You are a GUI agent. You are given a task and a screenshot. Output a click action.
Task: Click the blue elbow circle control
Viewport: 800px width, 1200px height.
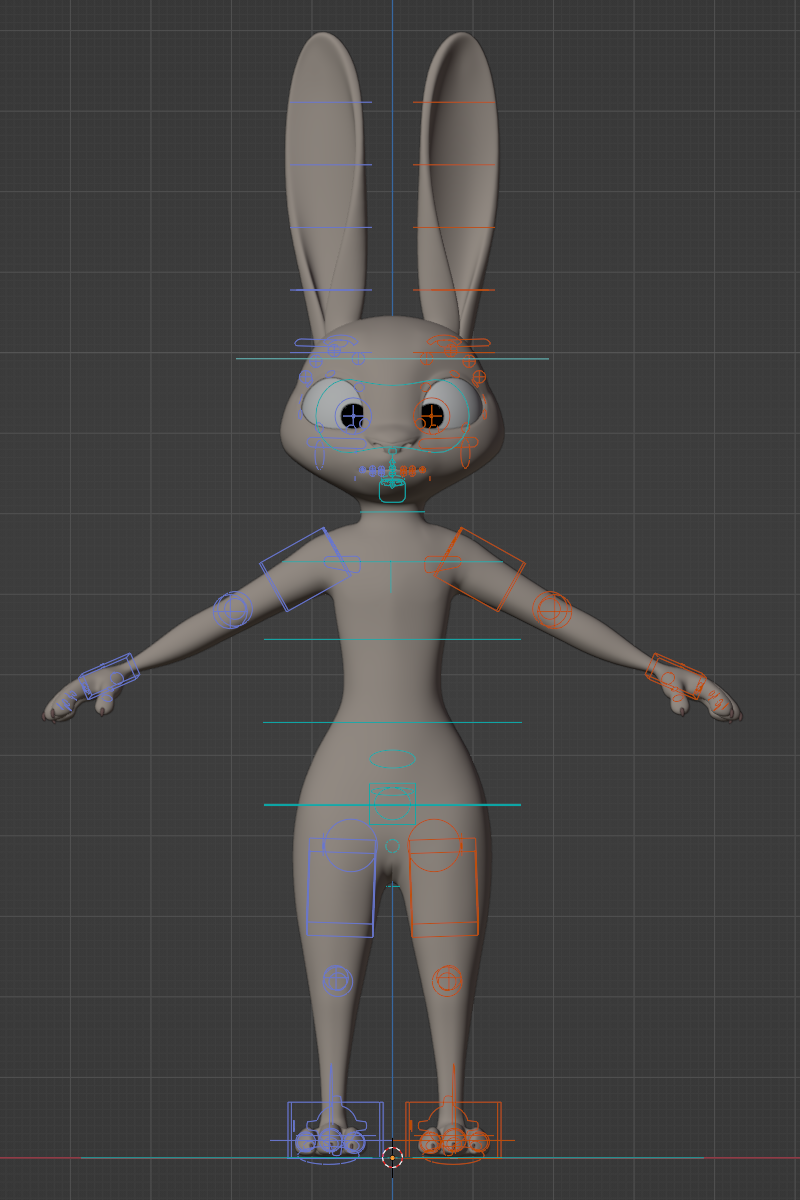[233, 608]
